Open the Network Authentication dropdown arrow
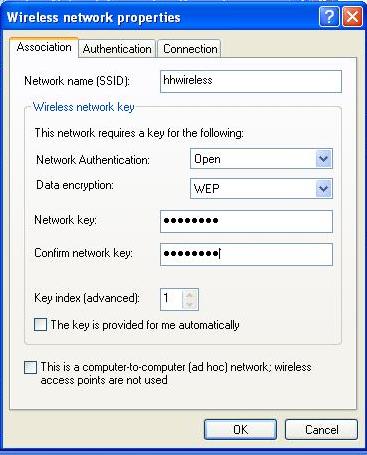This screenshot has height=455, width=367. pyautogui.click(x=323, y=159)
